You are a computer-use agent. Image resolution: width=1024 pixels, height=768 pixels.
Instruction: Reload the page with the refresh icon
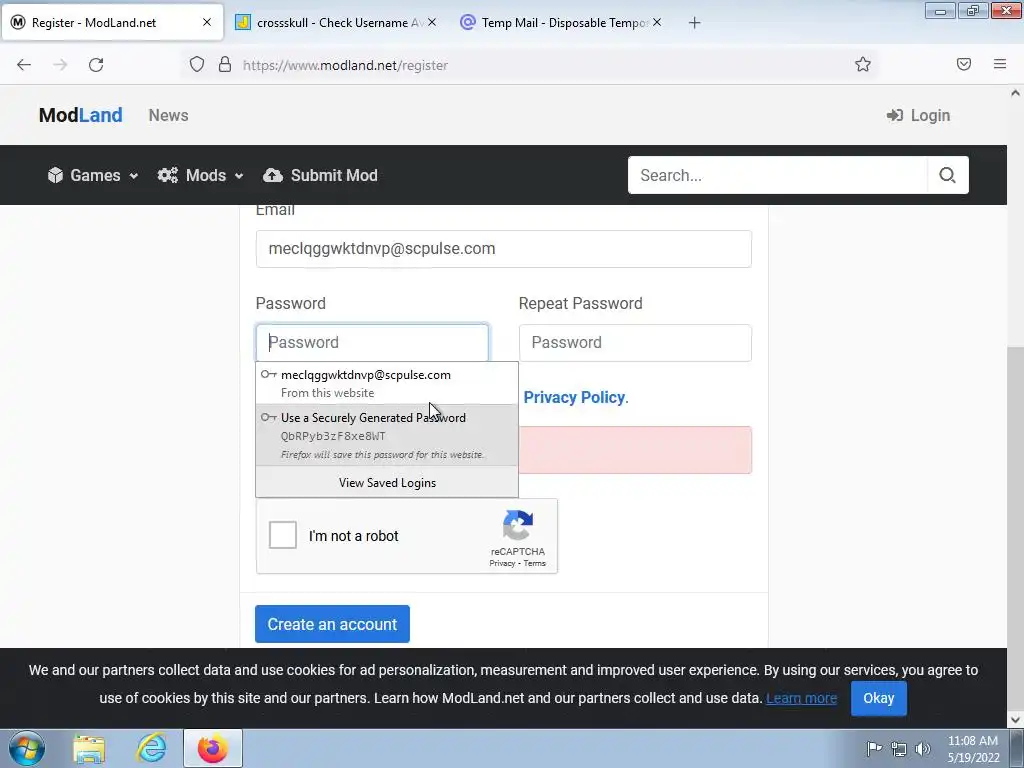(96, 65)
